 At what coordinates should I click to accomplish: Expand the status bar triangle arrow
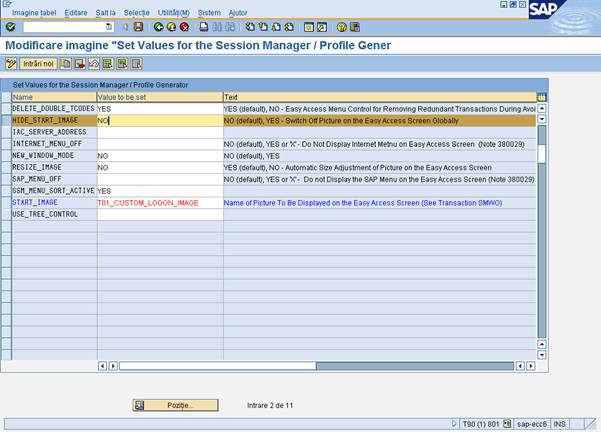click(454, 424)
